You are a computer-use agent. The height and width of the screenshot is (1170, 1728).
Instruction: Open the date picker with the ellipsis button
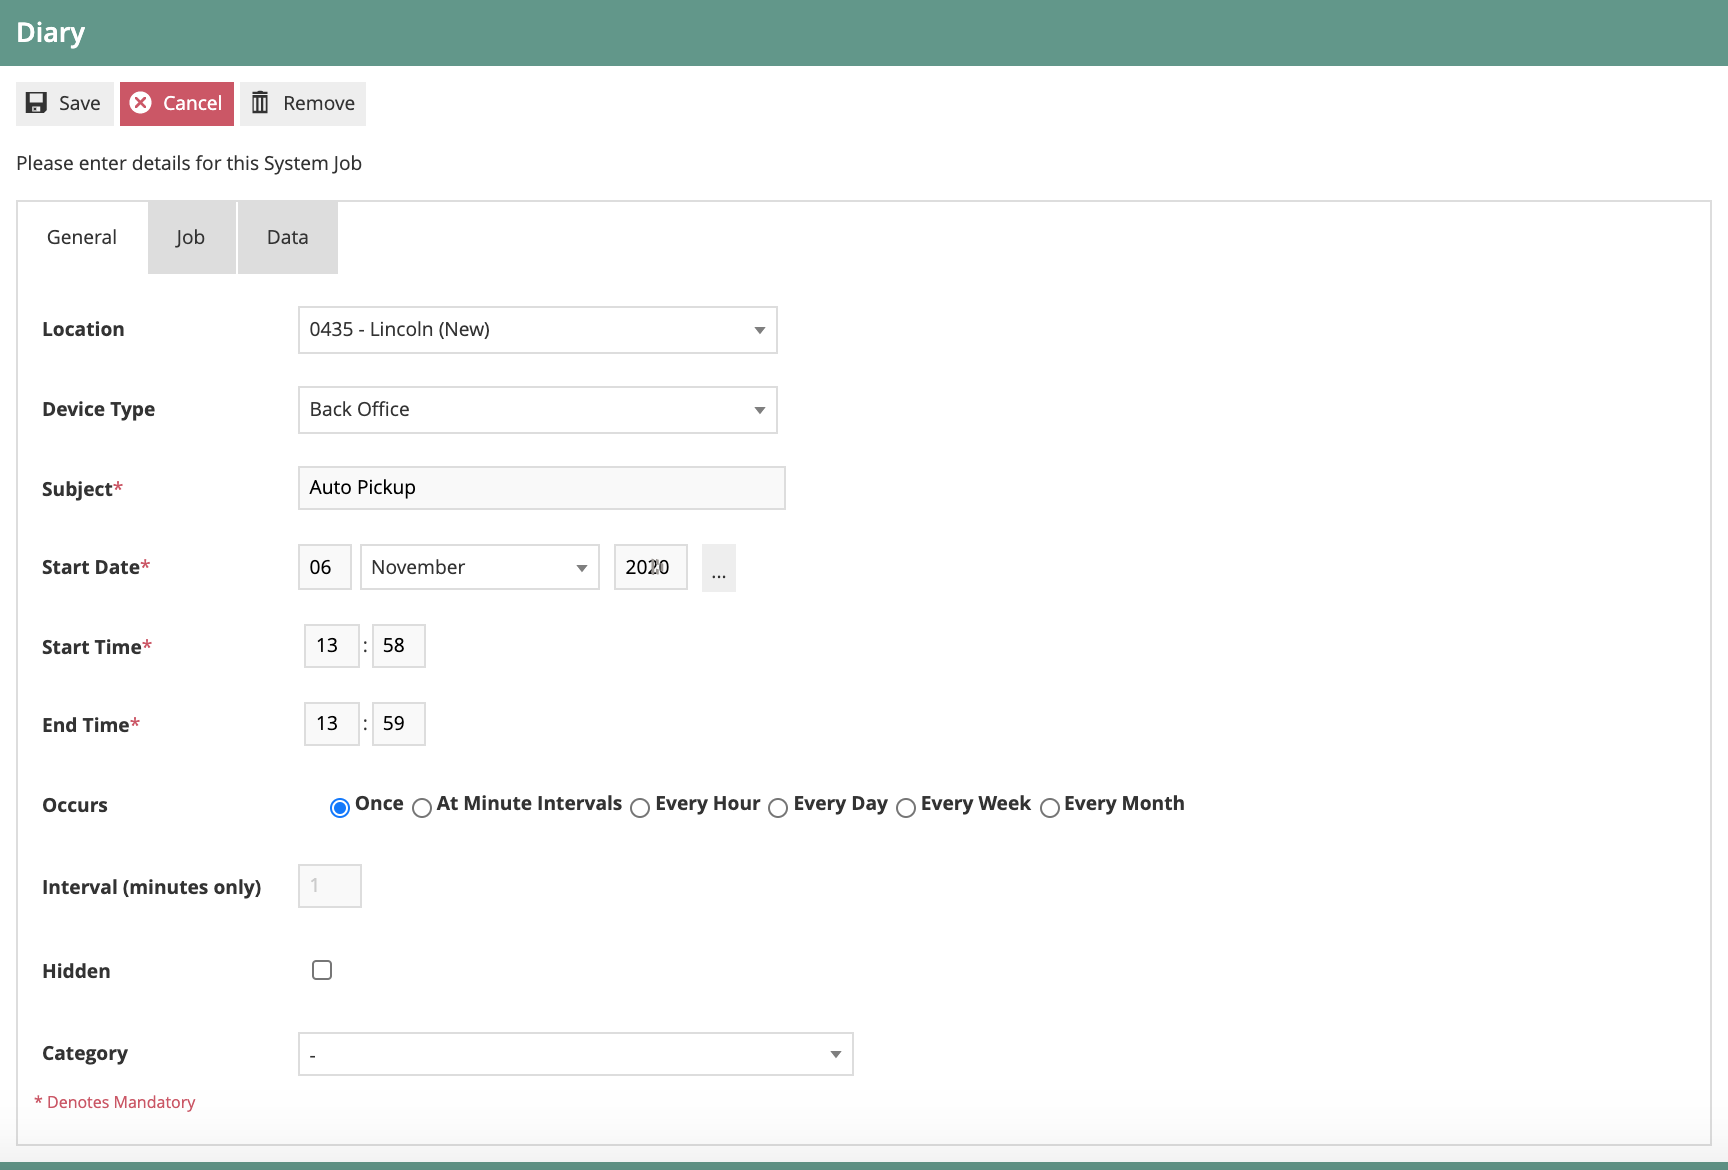pos(718,567)
